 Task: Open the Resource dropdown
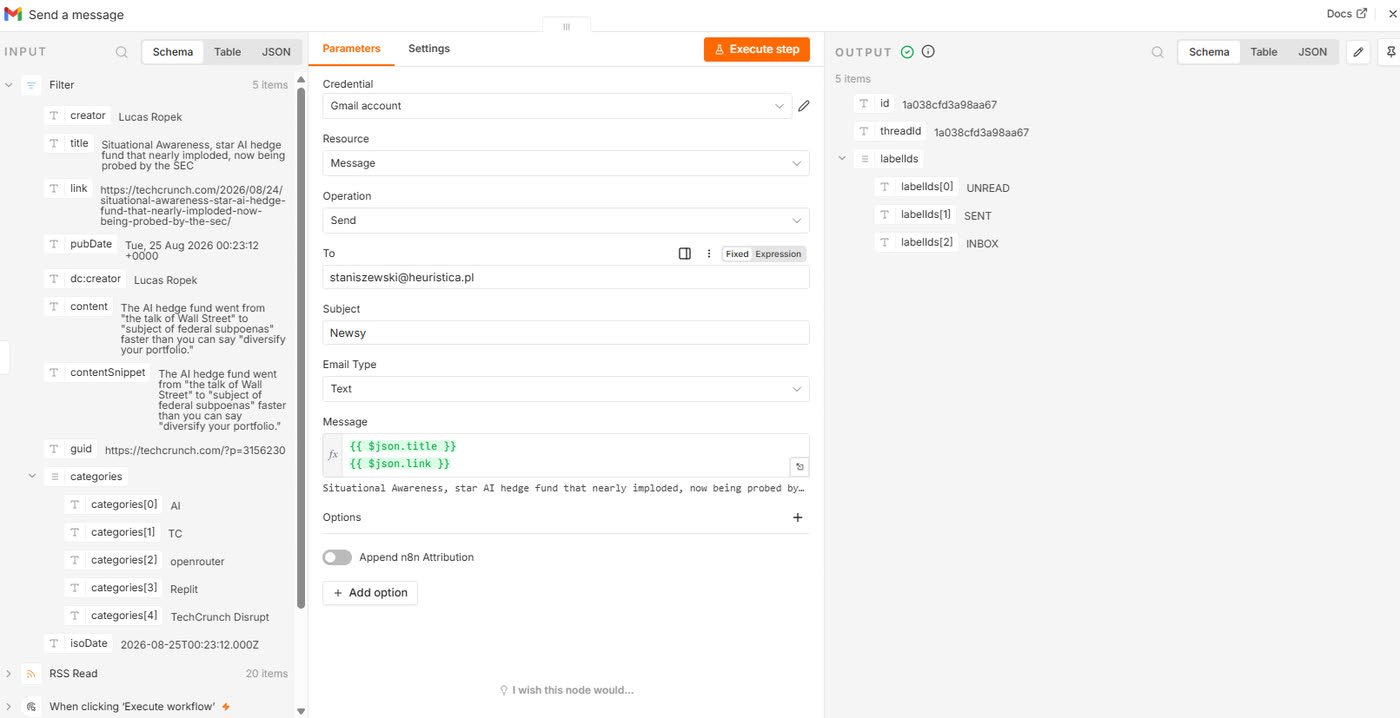click(x=566, y=163)
